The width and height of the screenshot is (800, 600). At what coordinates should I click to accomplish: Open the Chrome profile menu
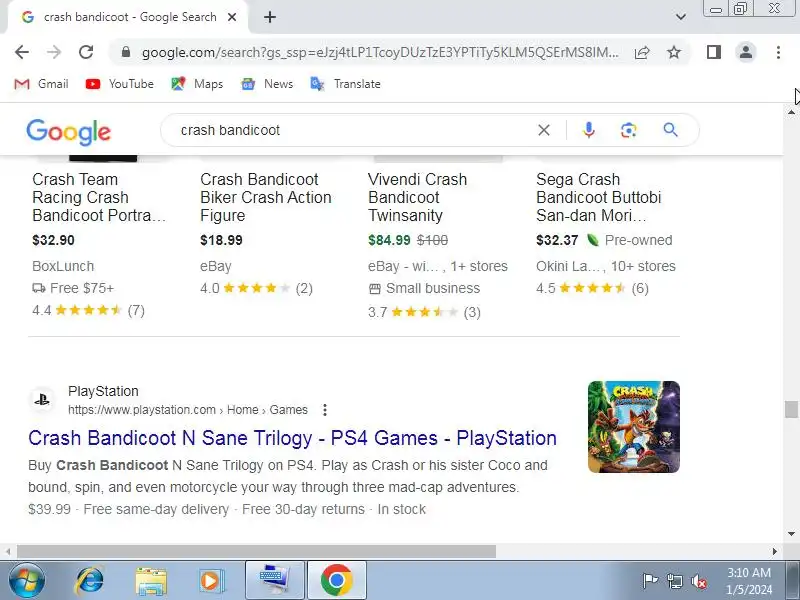pos(746,52)
